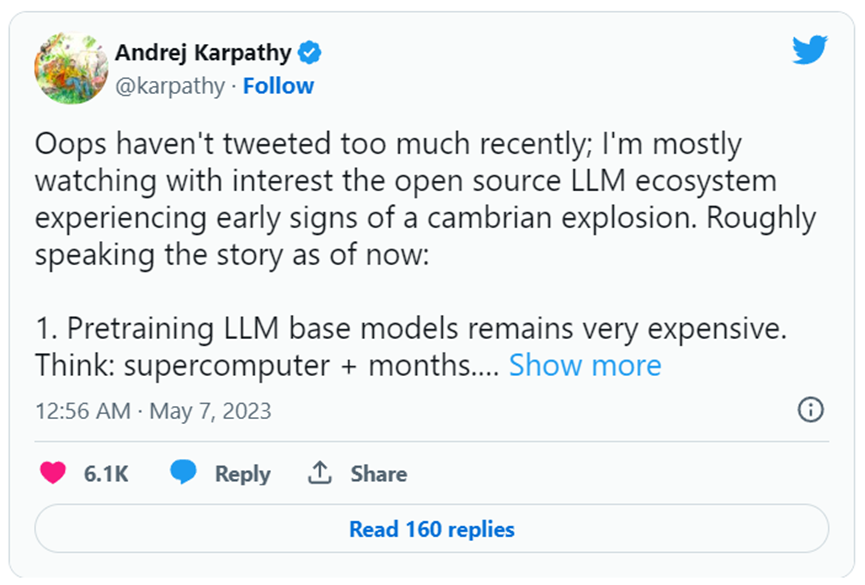Image resolution: width=865 pixels, height=585 pixels.
Task: Click the Andrej Karpathy display name
Action: [x=203, y=54]
